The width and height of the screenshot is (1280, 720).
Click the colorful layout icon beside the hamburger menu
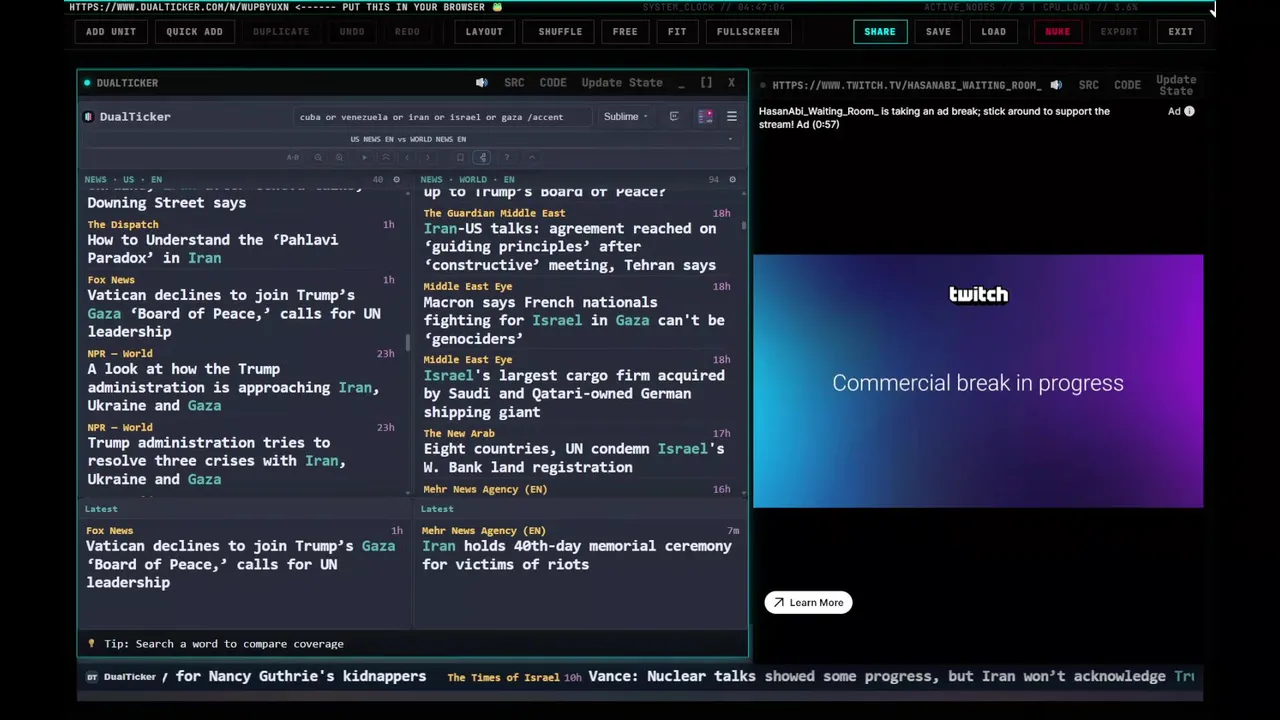705,117
